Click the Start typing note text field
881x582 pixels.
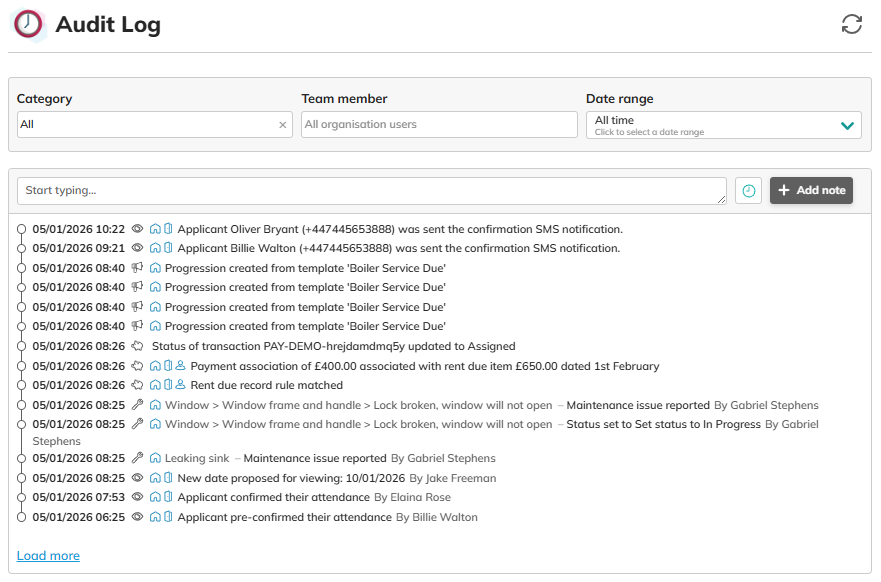click(371, 191)
